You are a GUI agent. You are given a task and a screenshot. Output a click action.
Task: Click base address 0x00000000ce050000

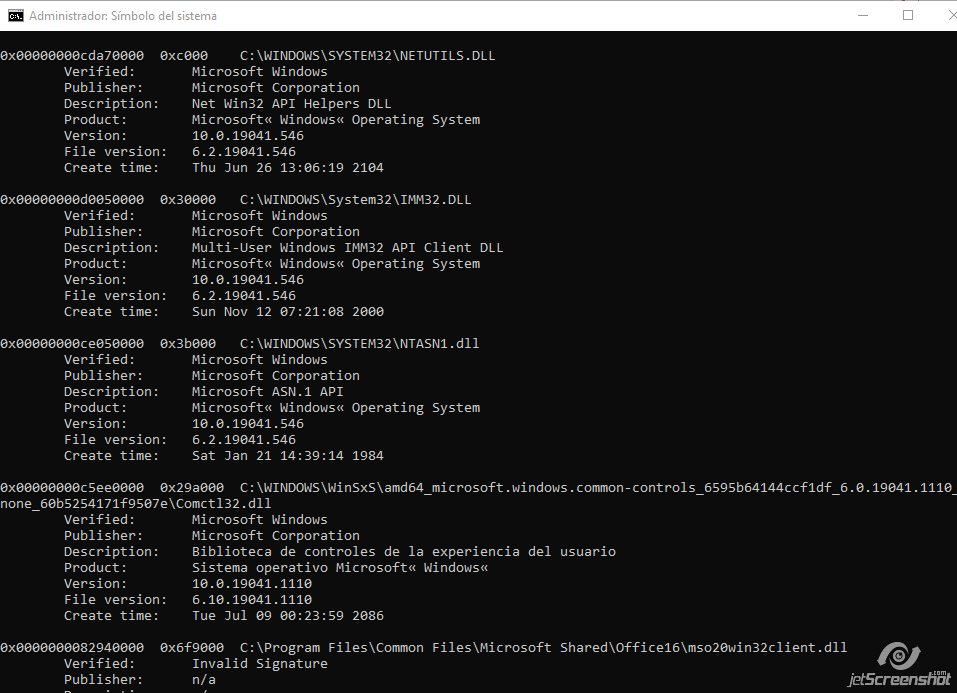pos(72,344)
